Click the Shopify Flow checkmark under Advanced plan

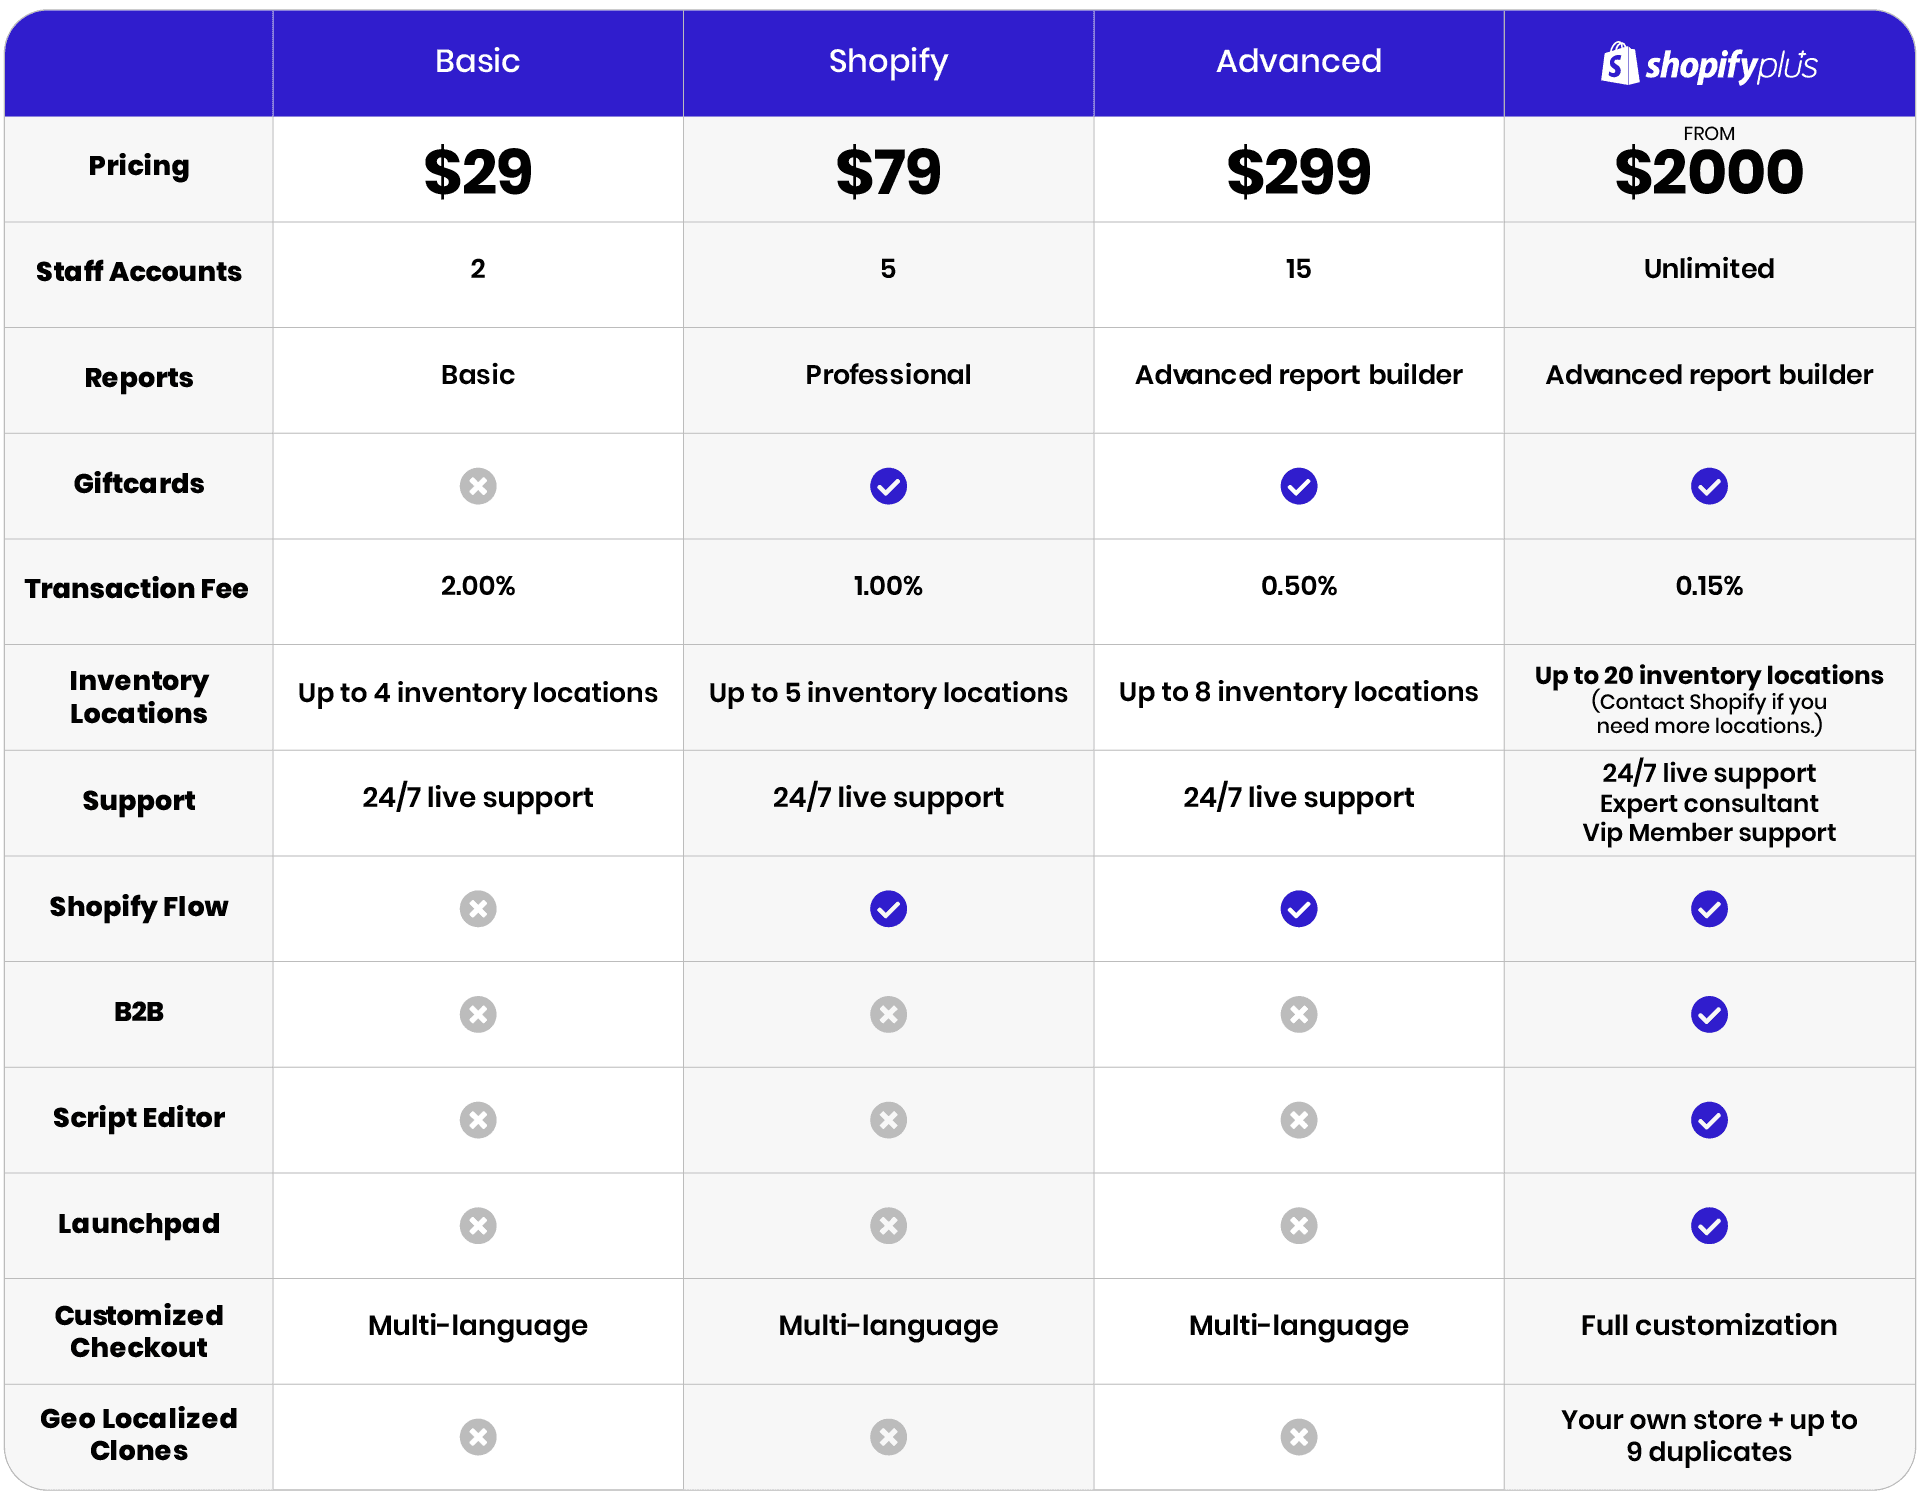pyautogui.click(x=1299, y=909)
